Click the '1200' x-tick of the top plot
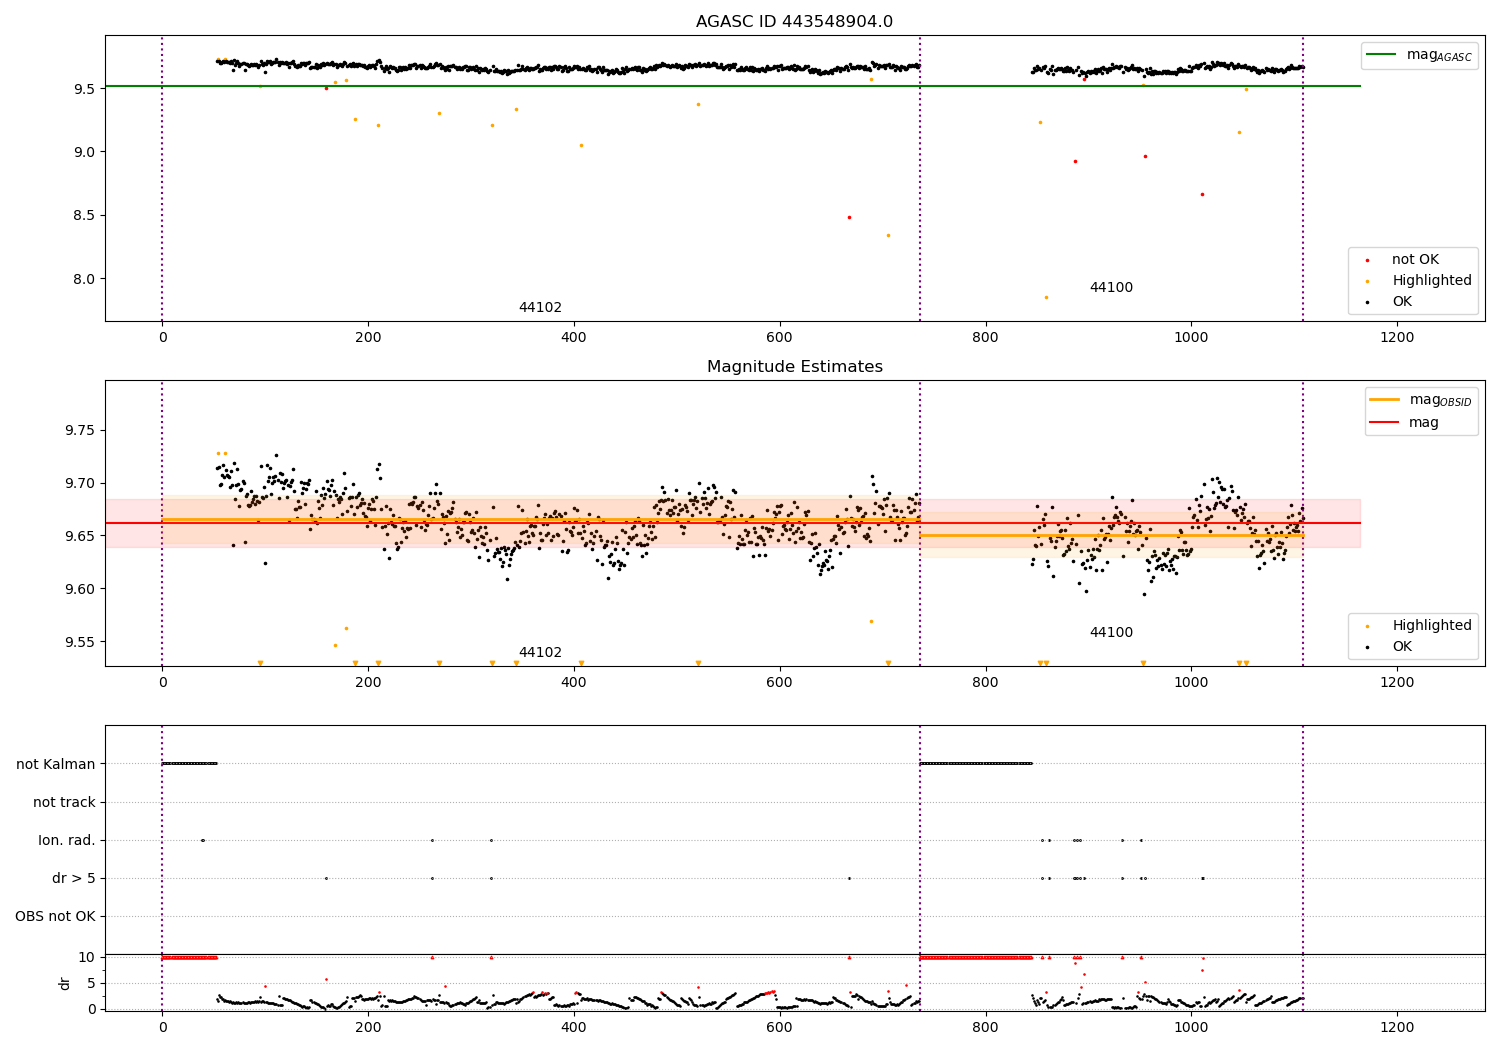Screen dimensions: 1500x1050 tap(1397, 338)
